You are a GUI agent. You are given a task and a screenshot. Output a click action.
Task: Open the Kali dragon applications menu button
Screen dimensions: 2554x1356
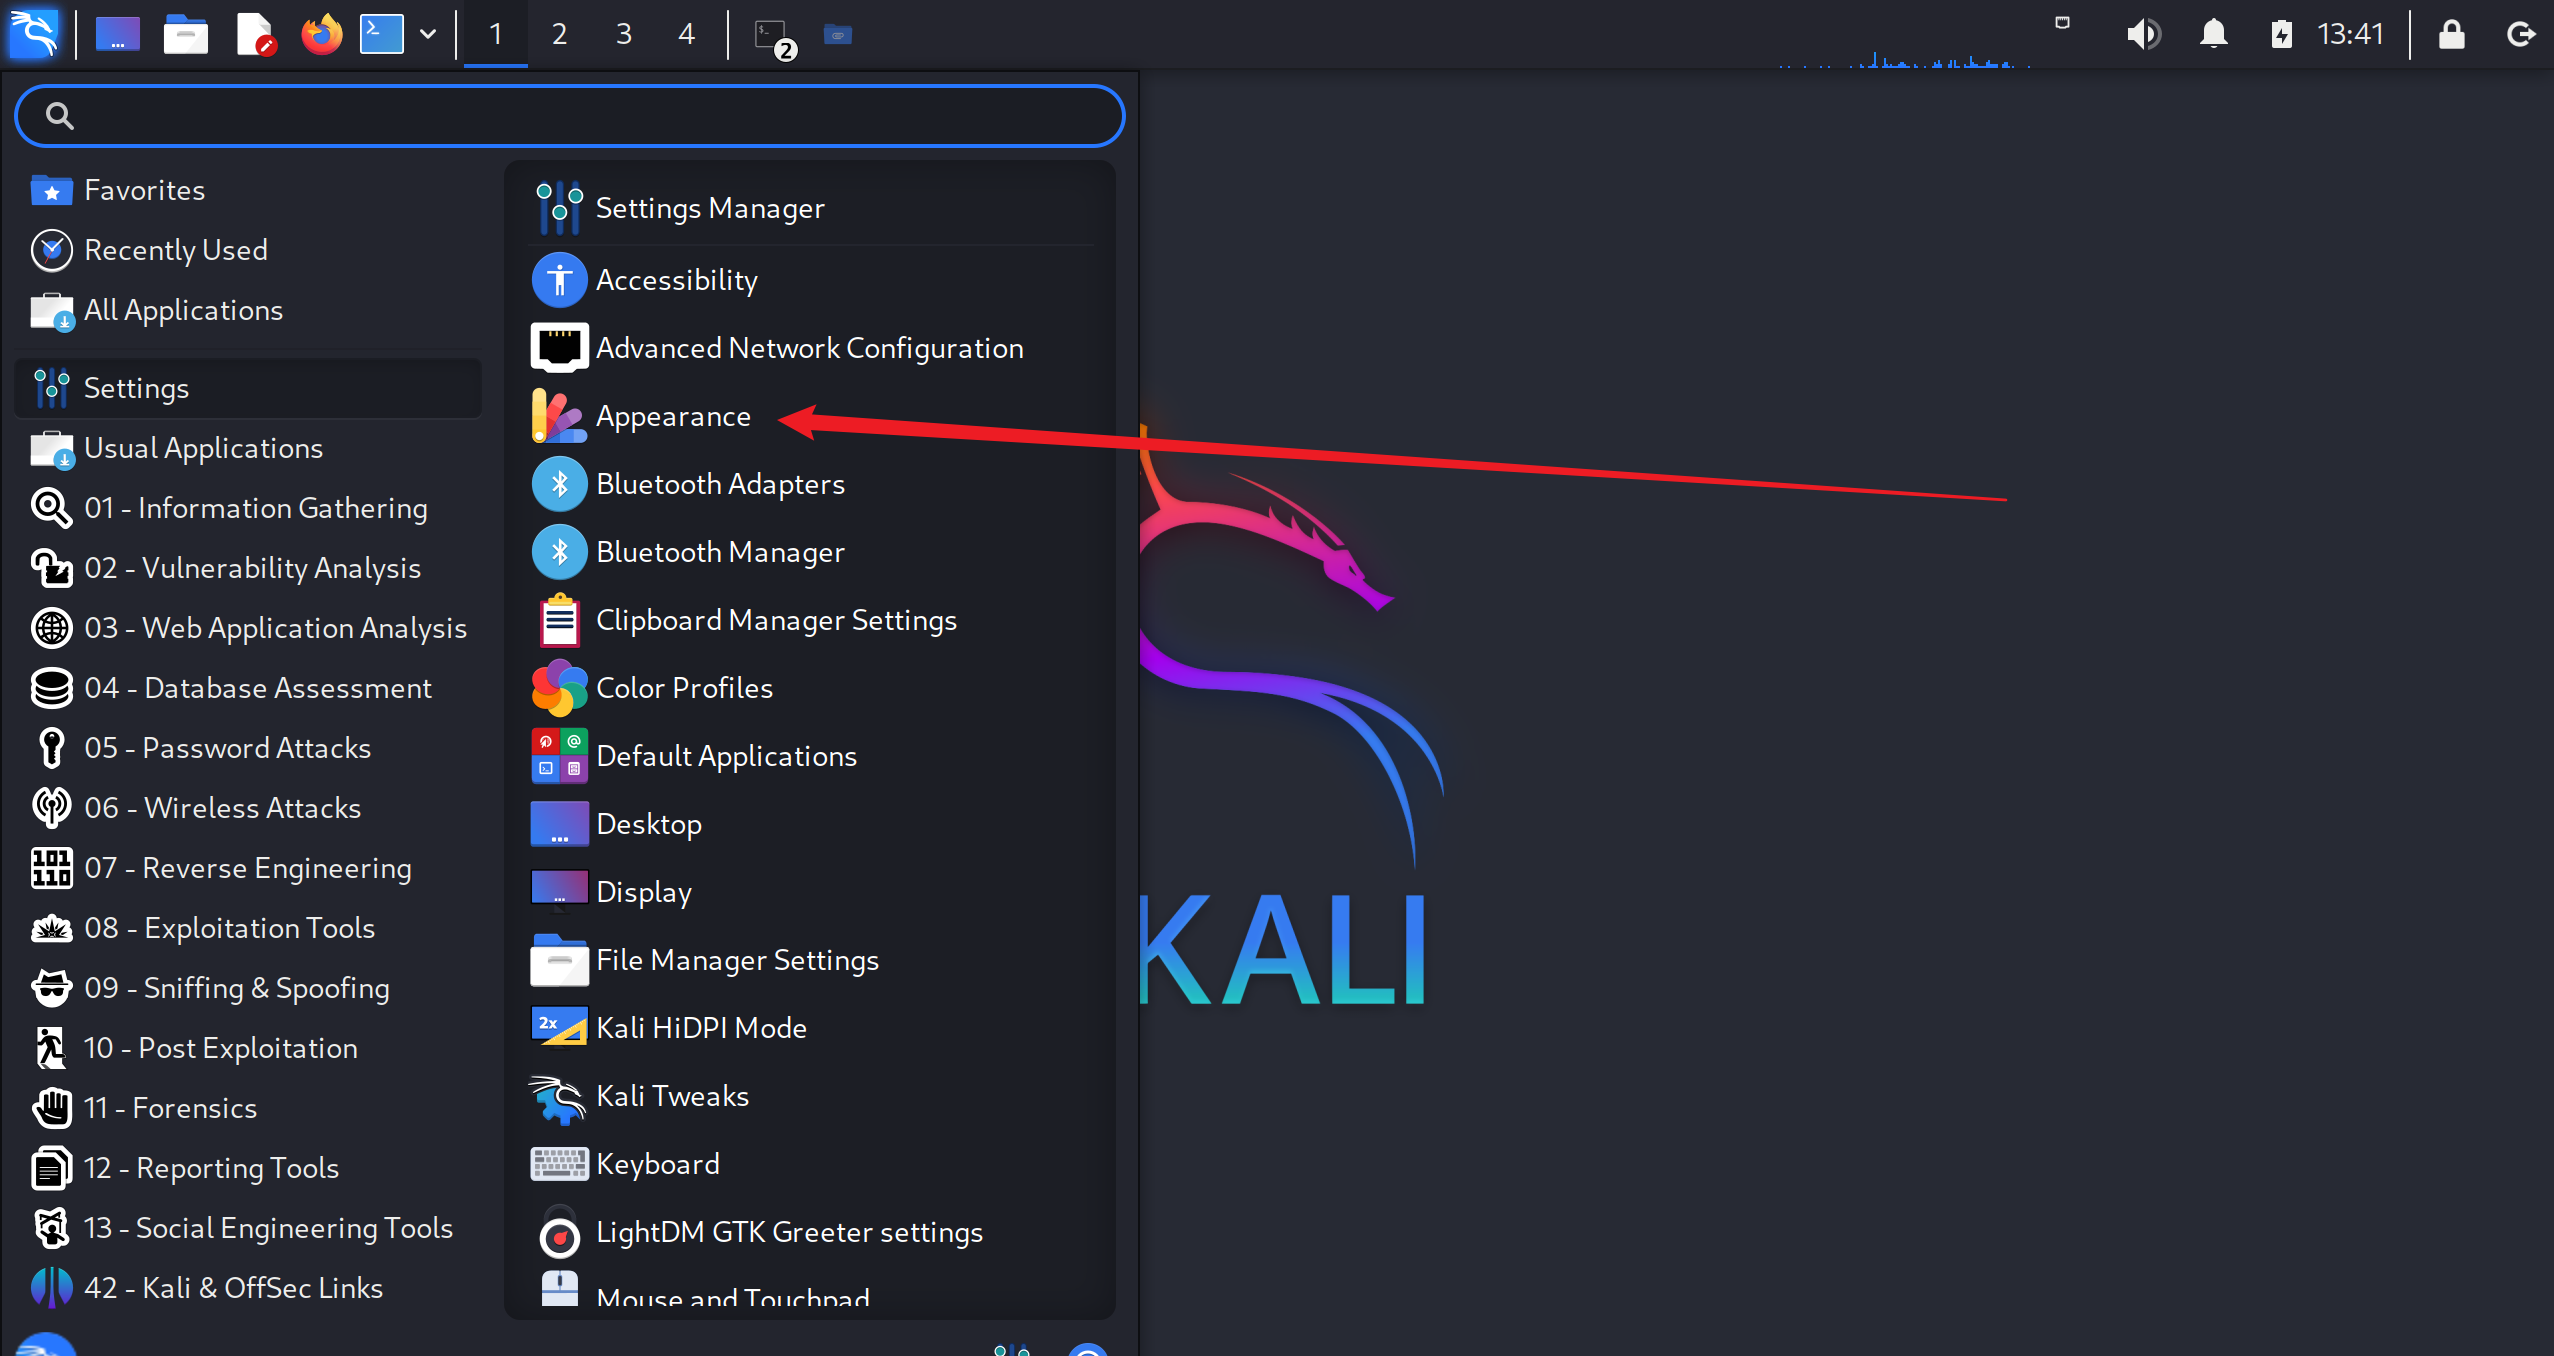pyautogui.click(x=34, y=34)
